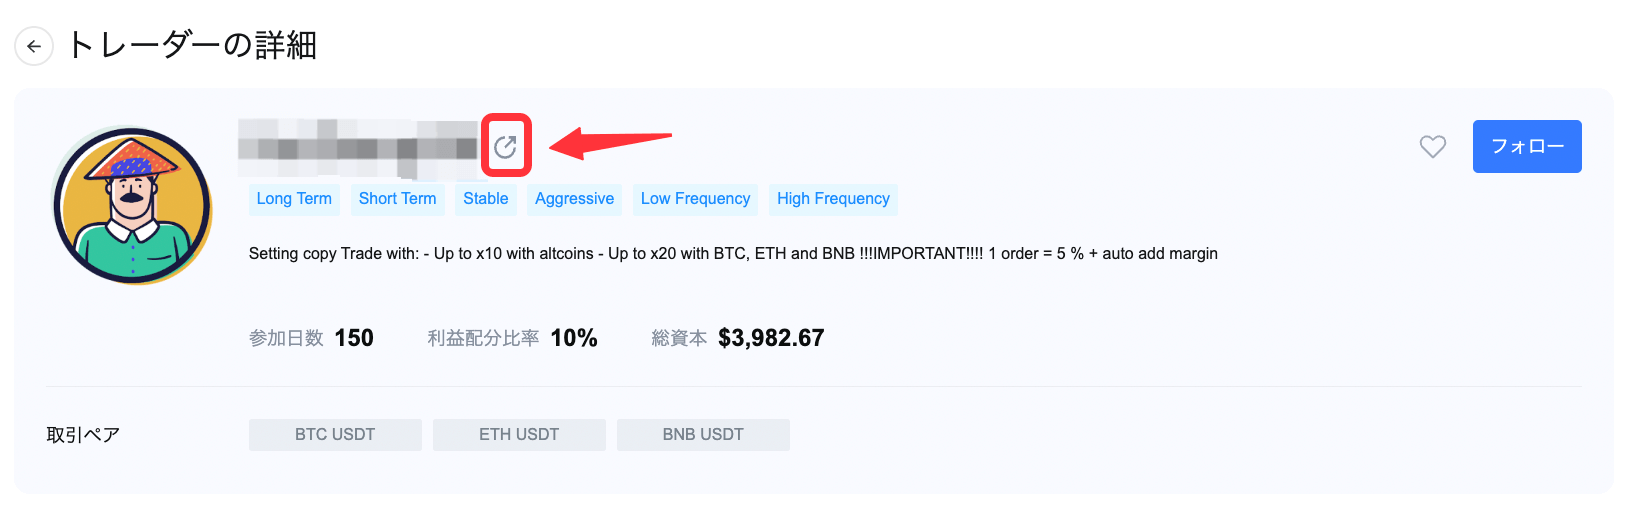
Task: Go back using the arrow icon
Action: click(x=34, y=46)
